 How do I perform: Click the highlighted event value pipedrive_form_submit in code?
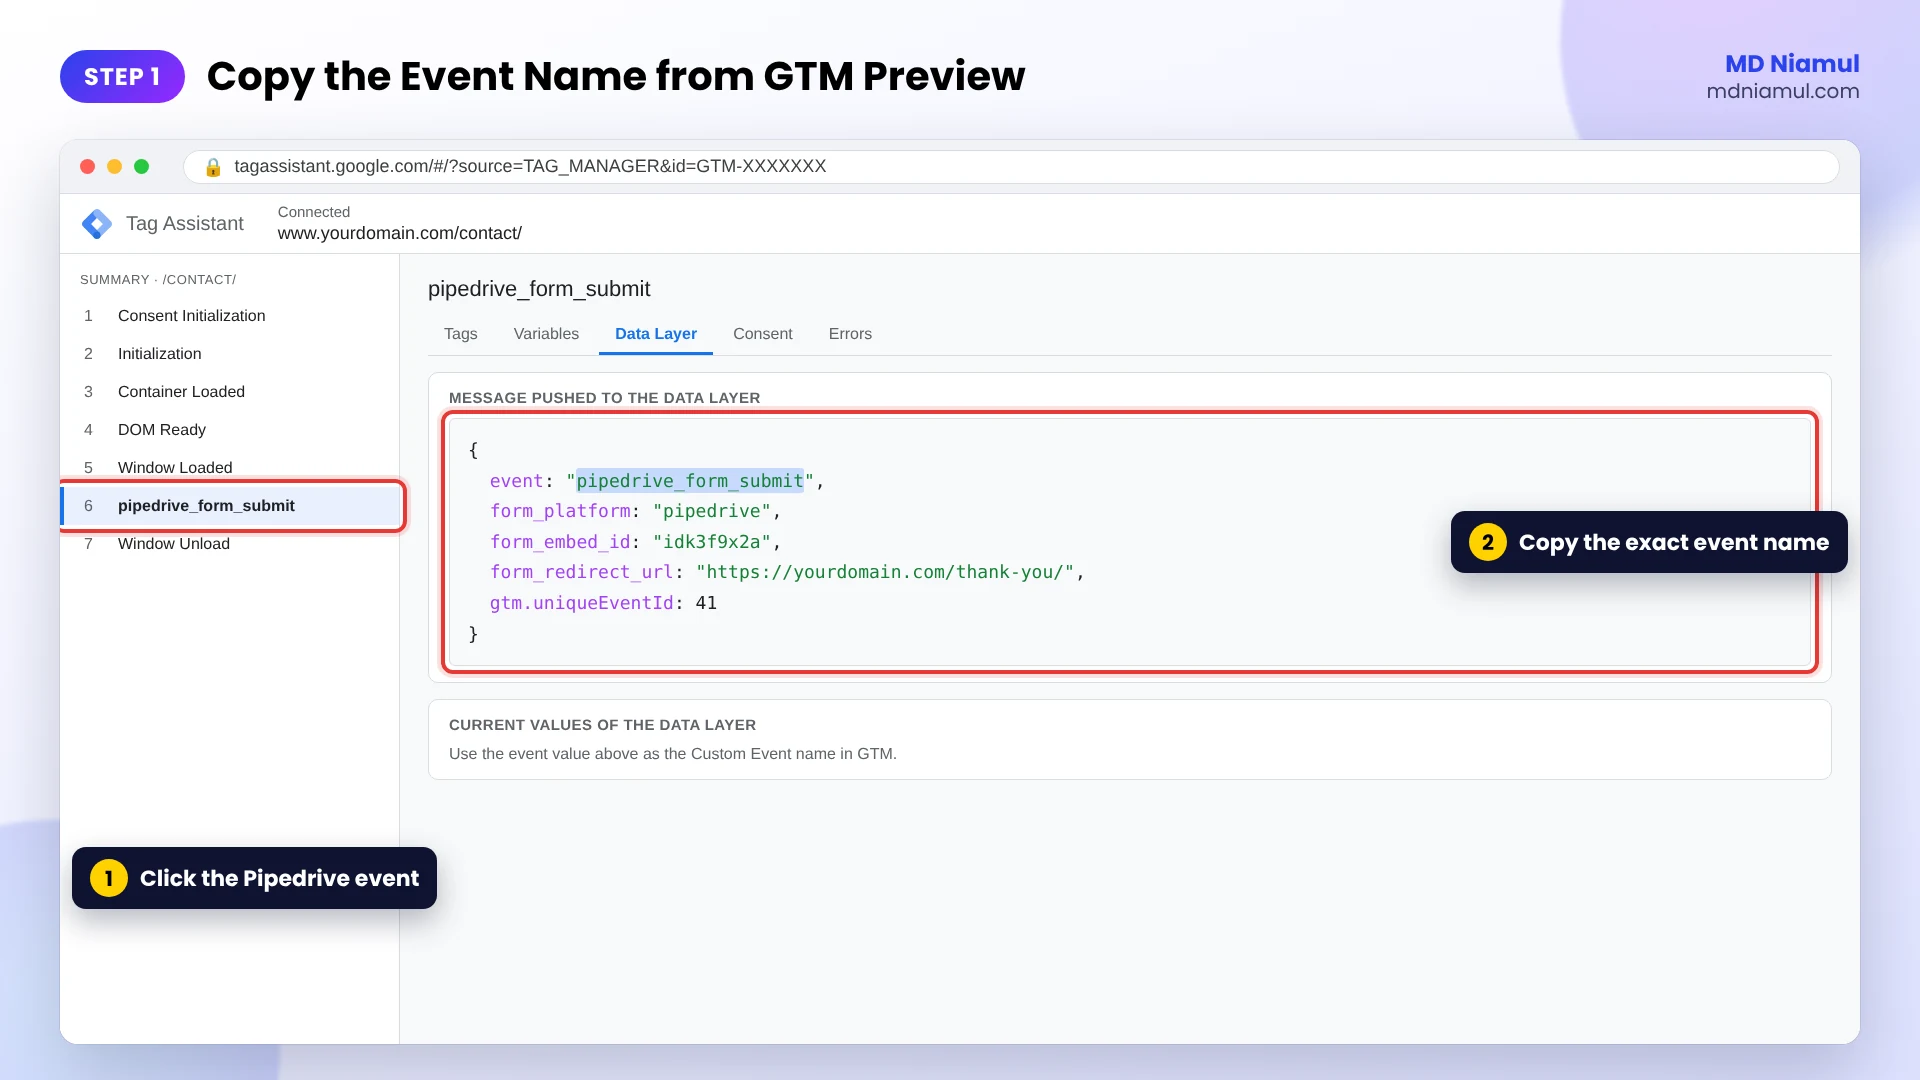pos(690,481)
